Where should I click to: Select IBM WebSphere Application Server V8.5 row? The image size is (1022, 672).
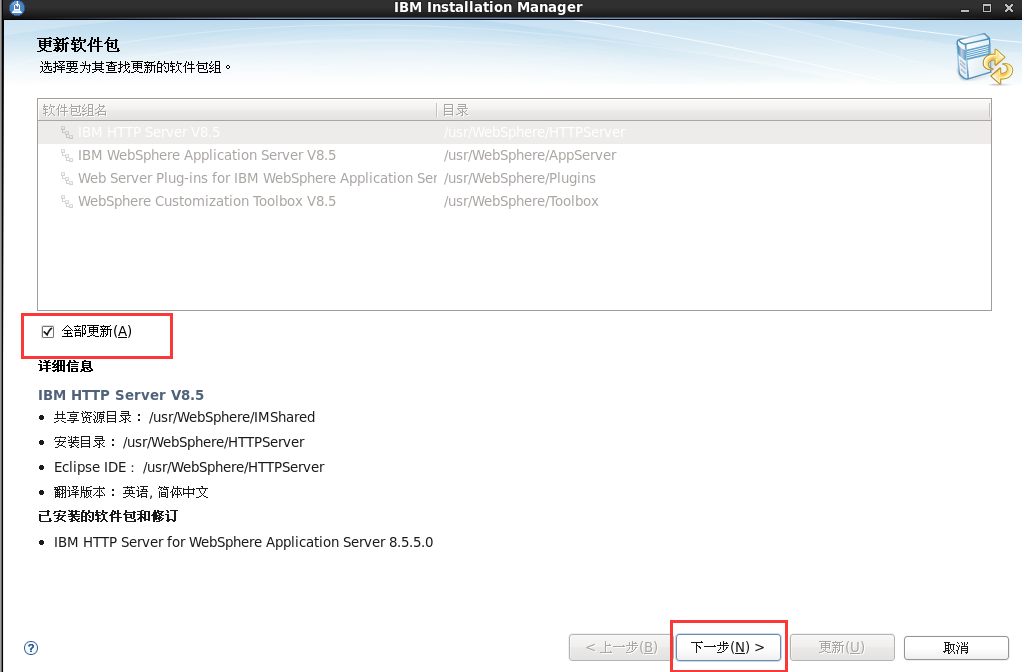[x=514, y=155]
